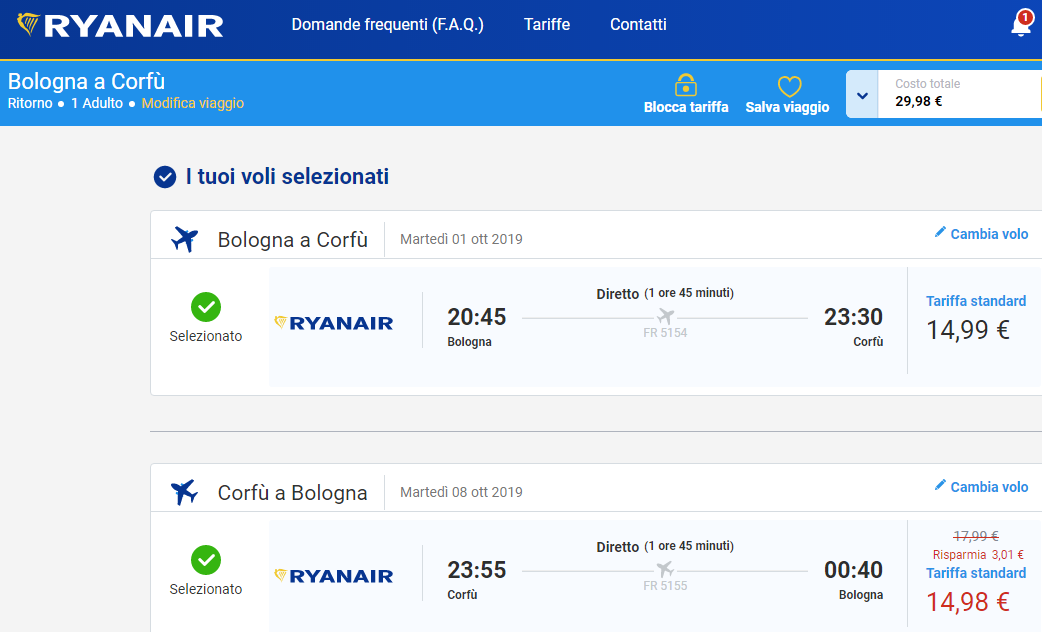This screenshot has width=1042, height=632.
Task: Toggle the Selezionato checkmark for flight FR 5154
Action: (x=206, y=306)
